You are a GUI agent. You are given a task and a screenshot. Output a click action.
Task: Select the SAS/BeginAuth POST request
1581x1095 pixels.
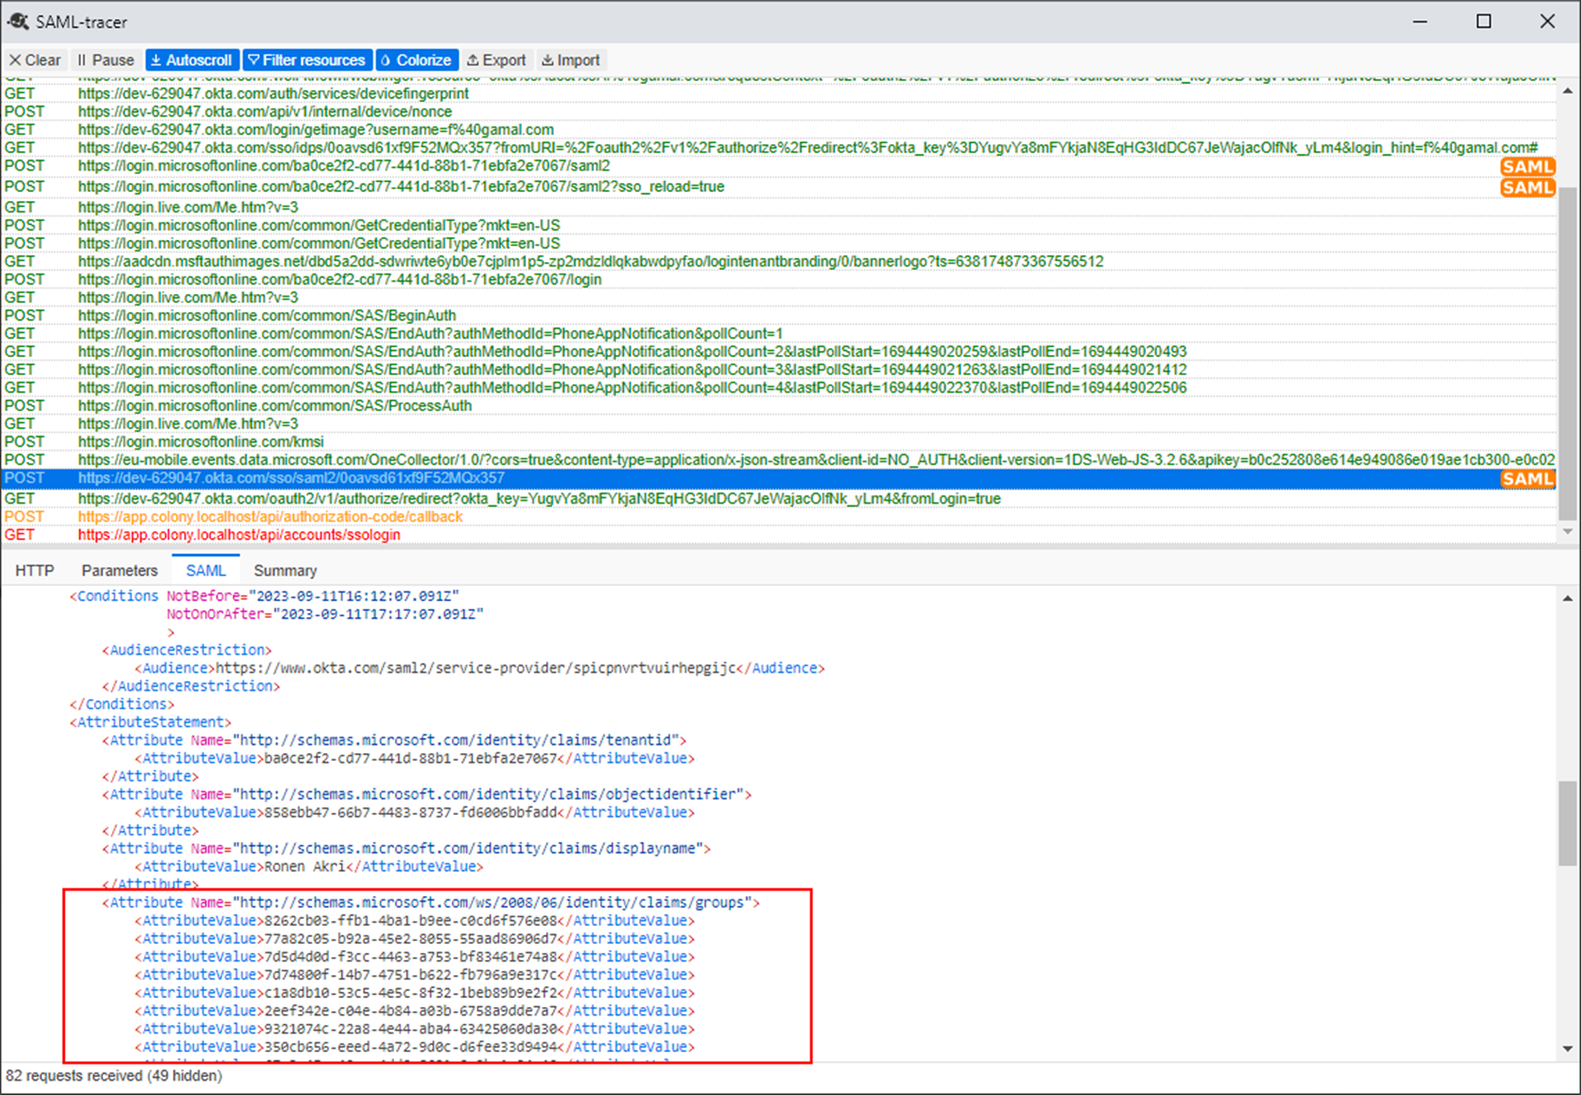778,315
